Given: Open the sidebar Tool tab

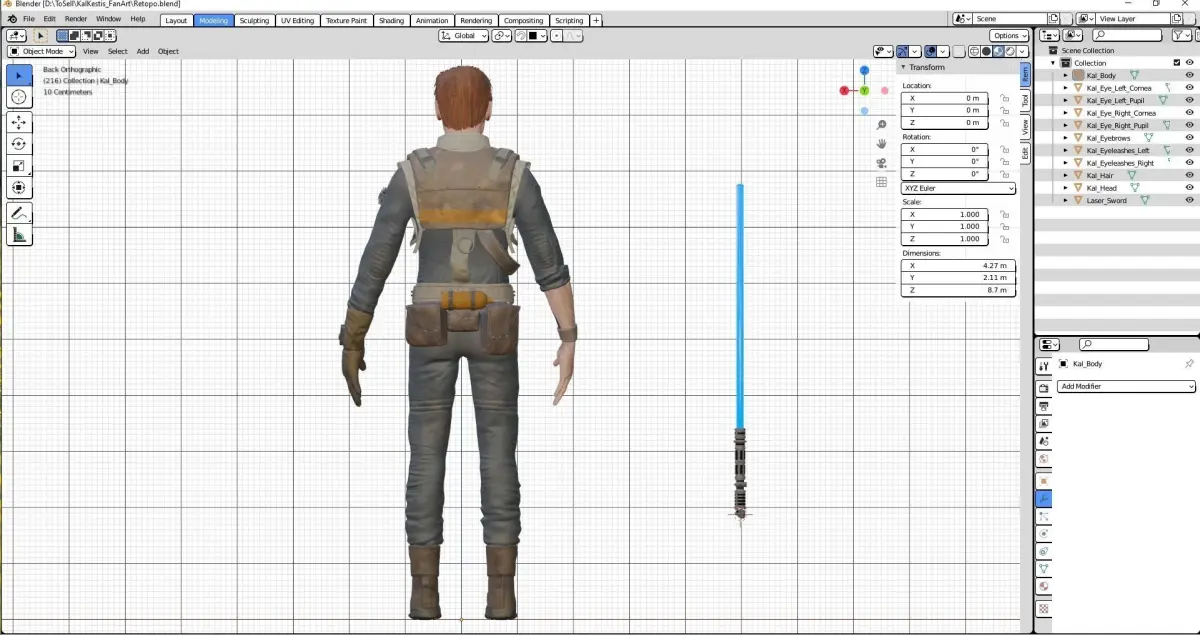Looking at the screenshot, I should coord(1025,100).
